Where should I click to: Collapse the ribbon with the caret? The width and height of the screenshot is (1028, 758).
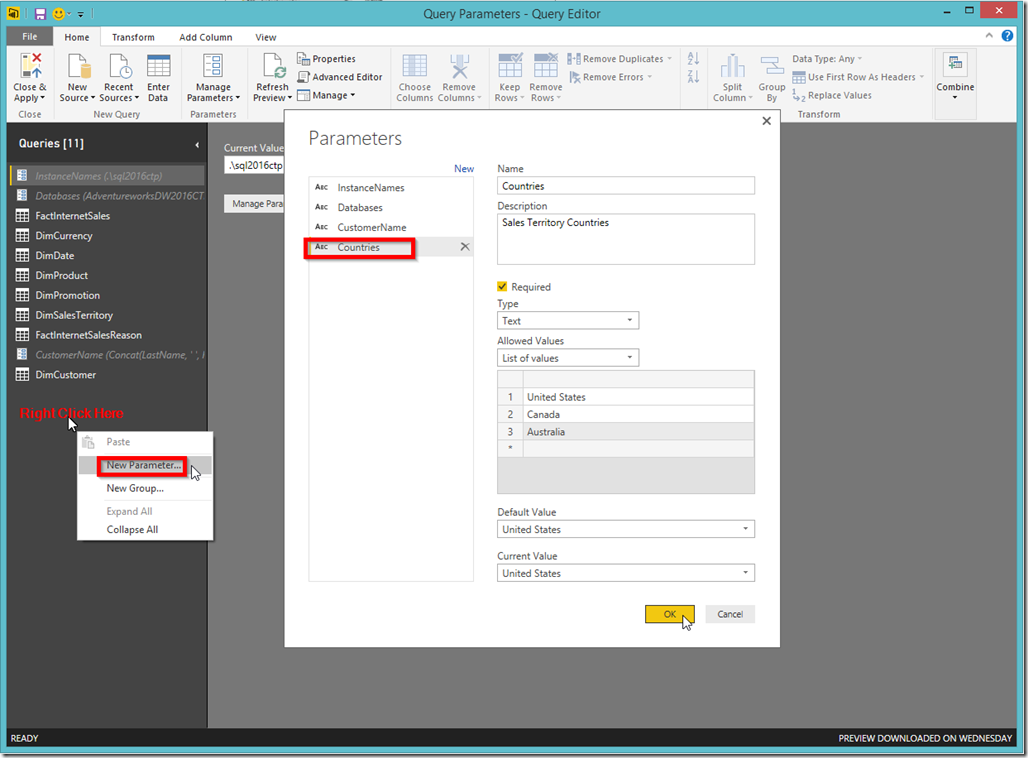pos(989,36)
